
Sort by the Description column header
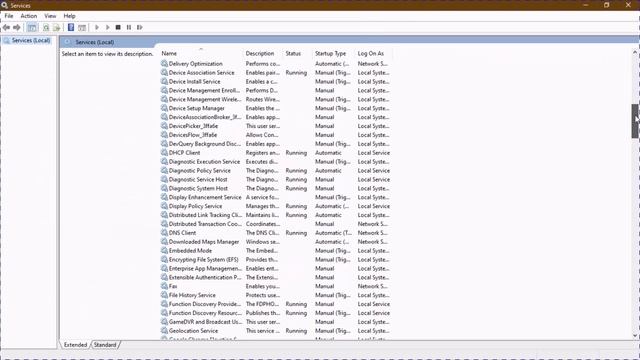pos(263,53)
